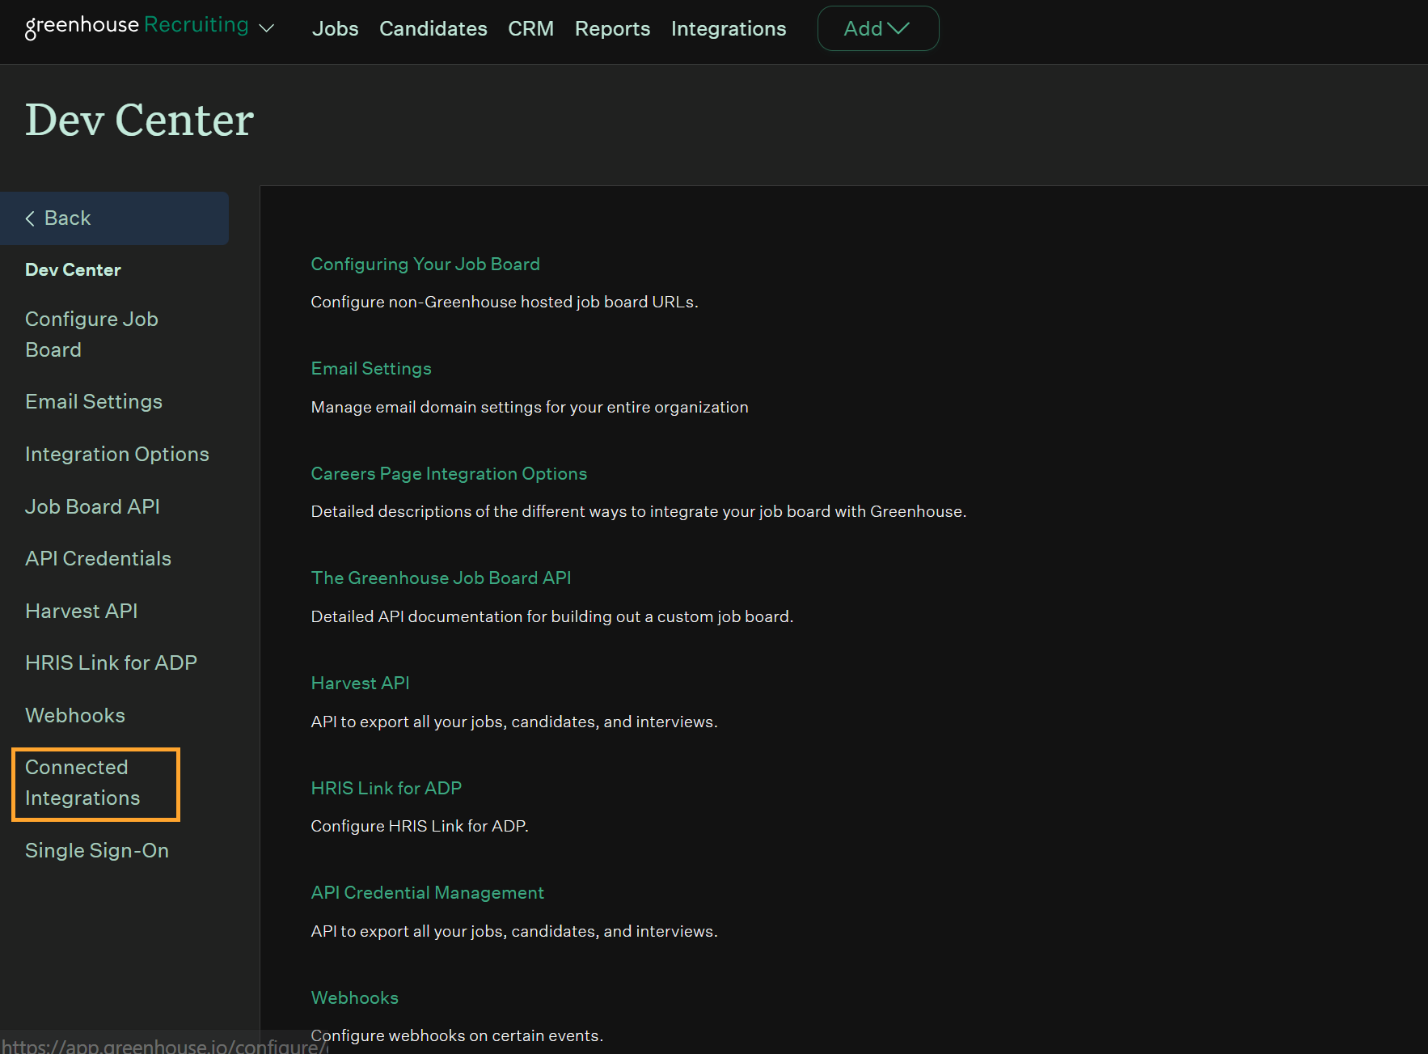Open Integrations in the top navigation
This screenshot has height=1054, width=1428.
[728, 29]
